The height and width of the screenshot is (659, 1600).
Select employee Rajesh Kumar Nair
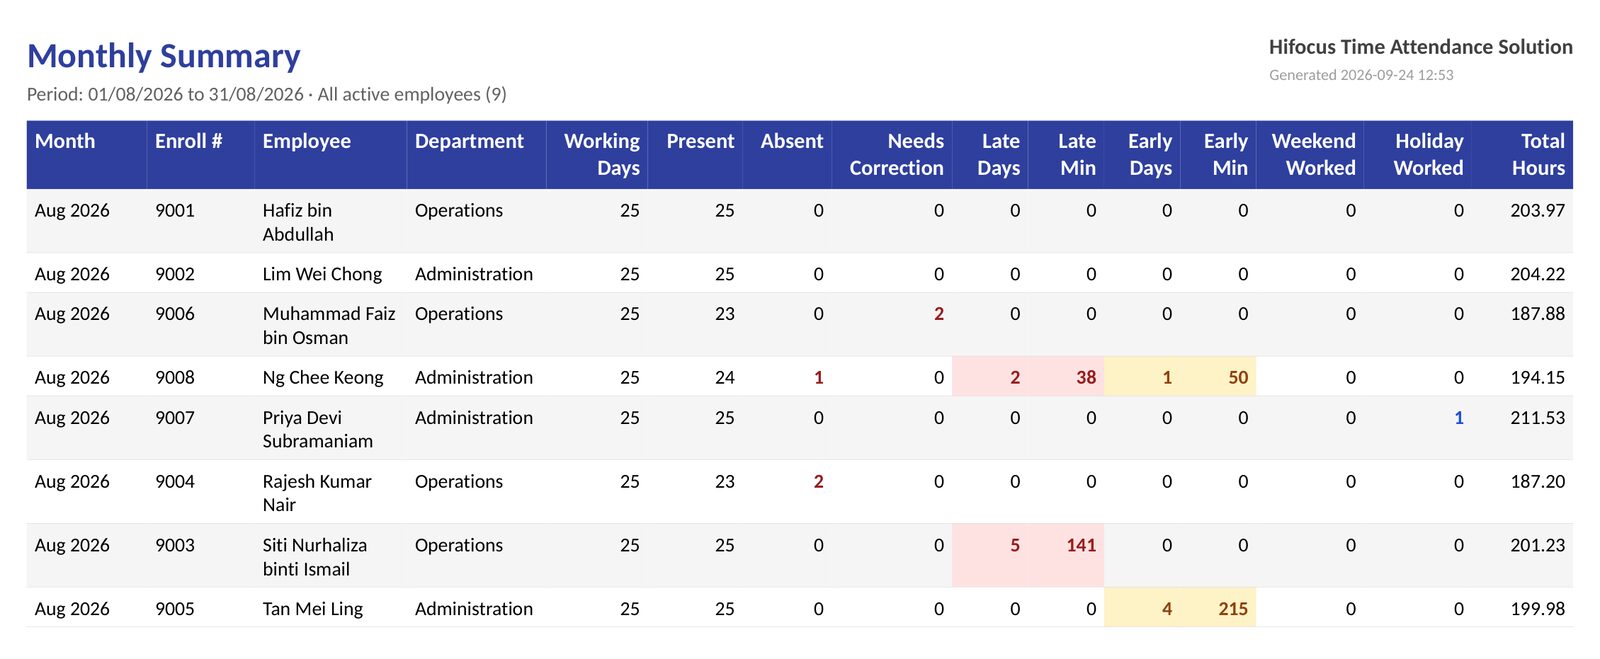(x=317, y=493)
